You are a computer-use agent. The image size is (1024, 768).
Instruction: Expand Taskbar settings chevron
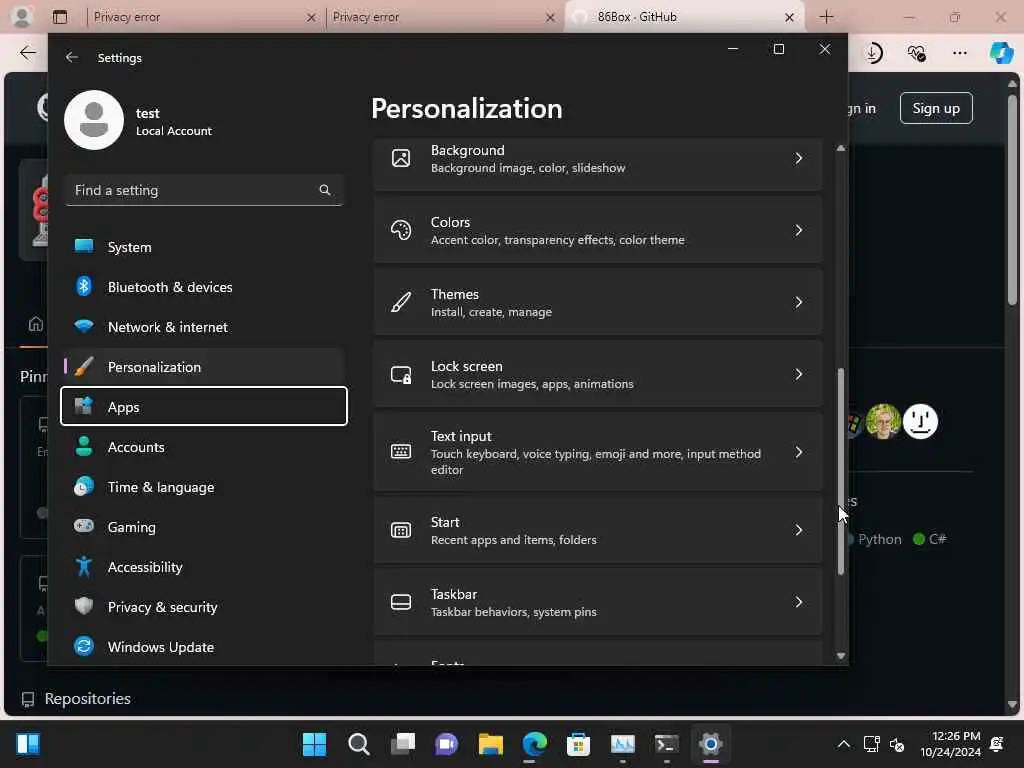coord(798,601)
